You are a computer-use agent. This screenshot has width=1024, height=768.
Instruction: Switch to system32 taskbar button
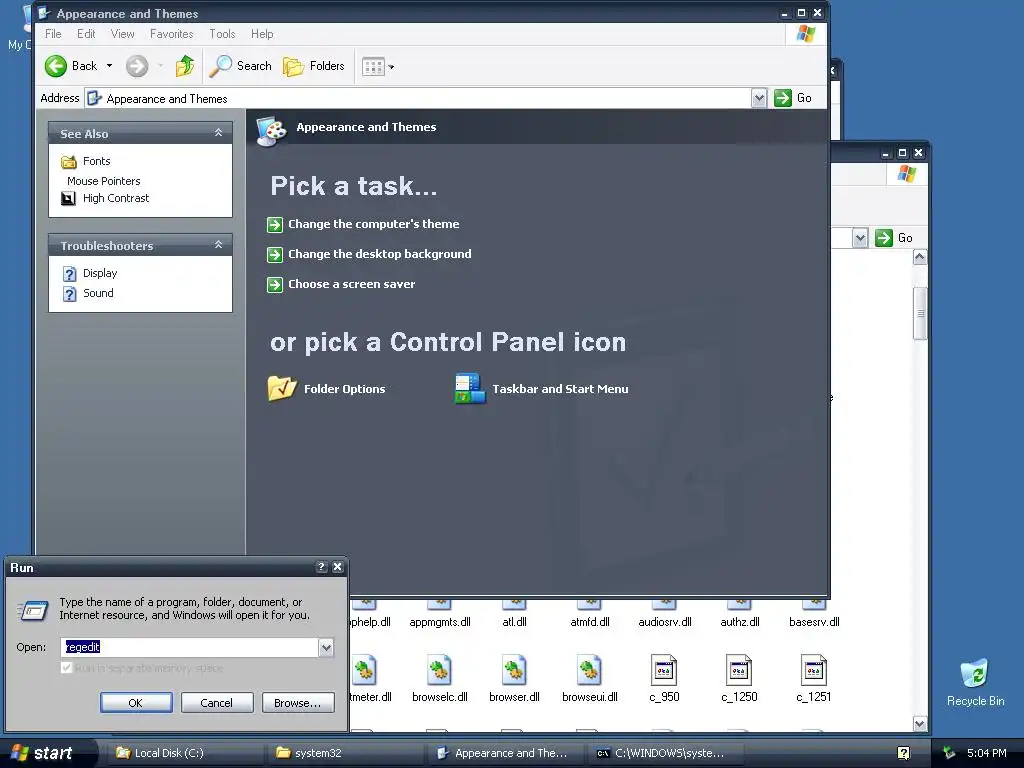tap(344, 753)
